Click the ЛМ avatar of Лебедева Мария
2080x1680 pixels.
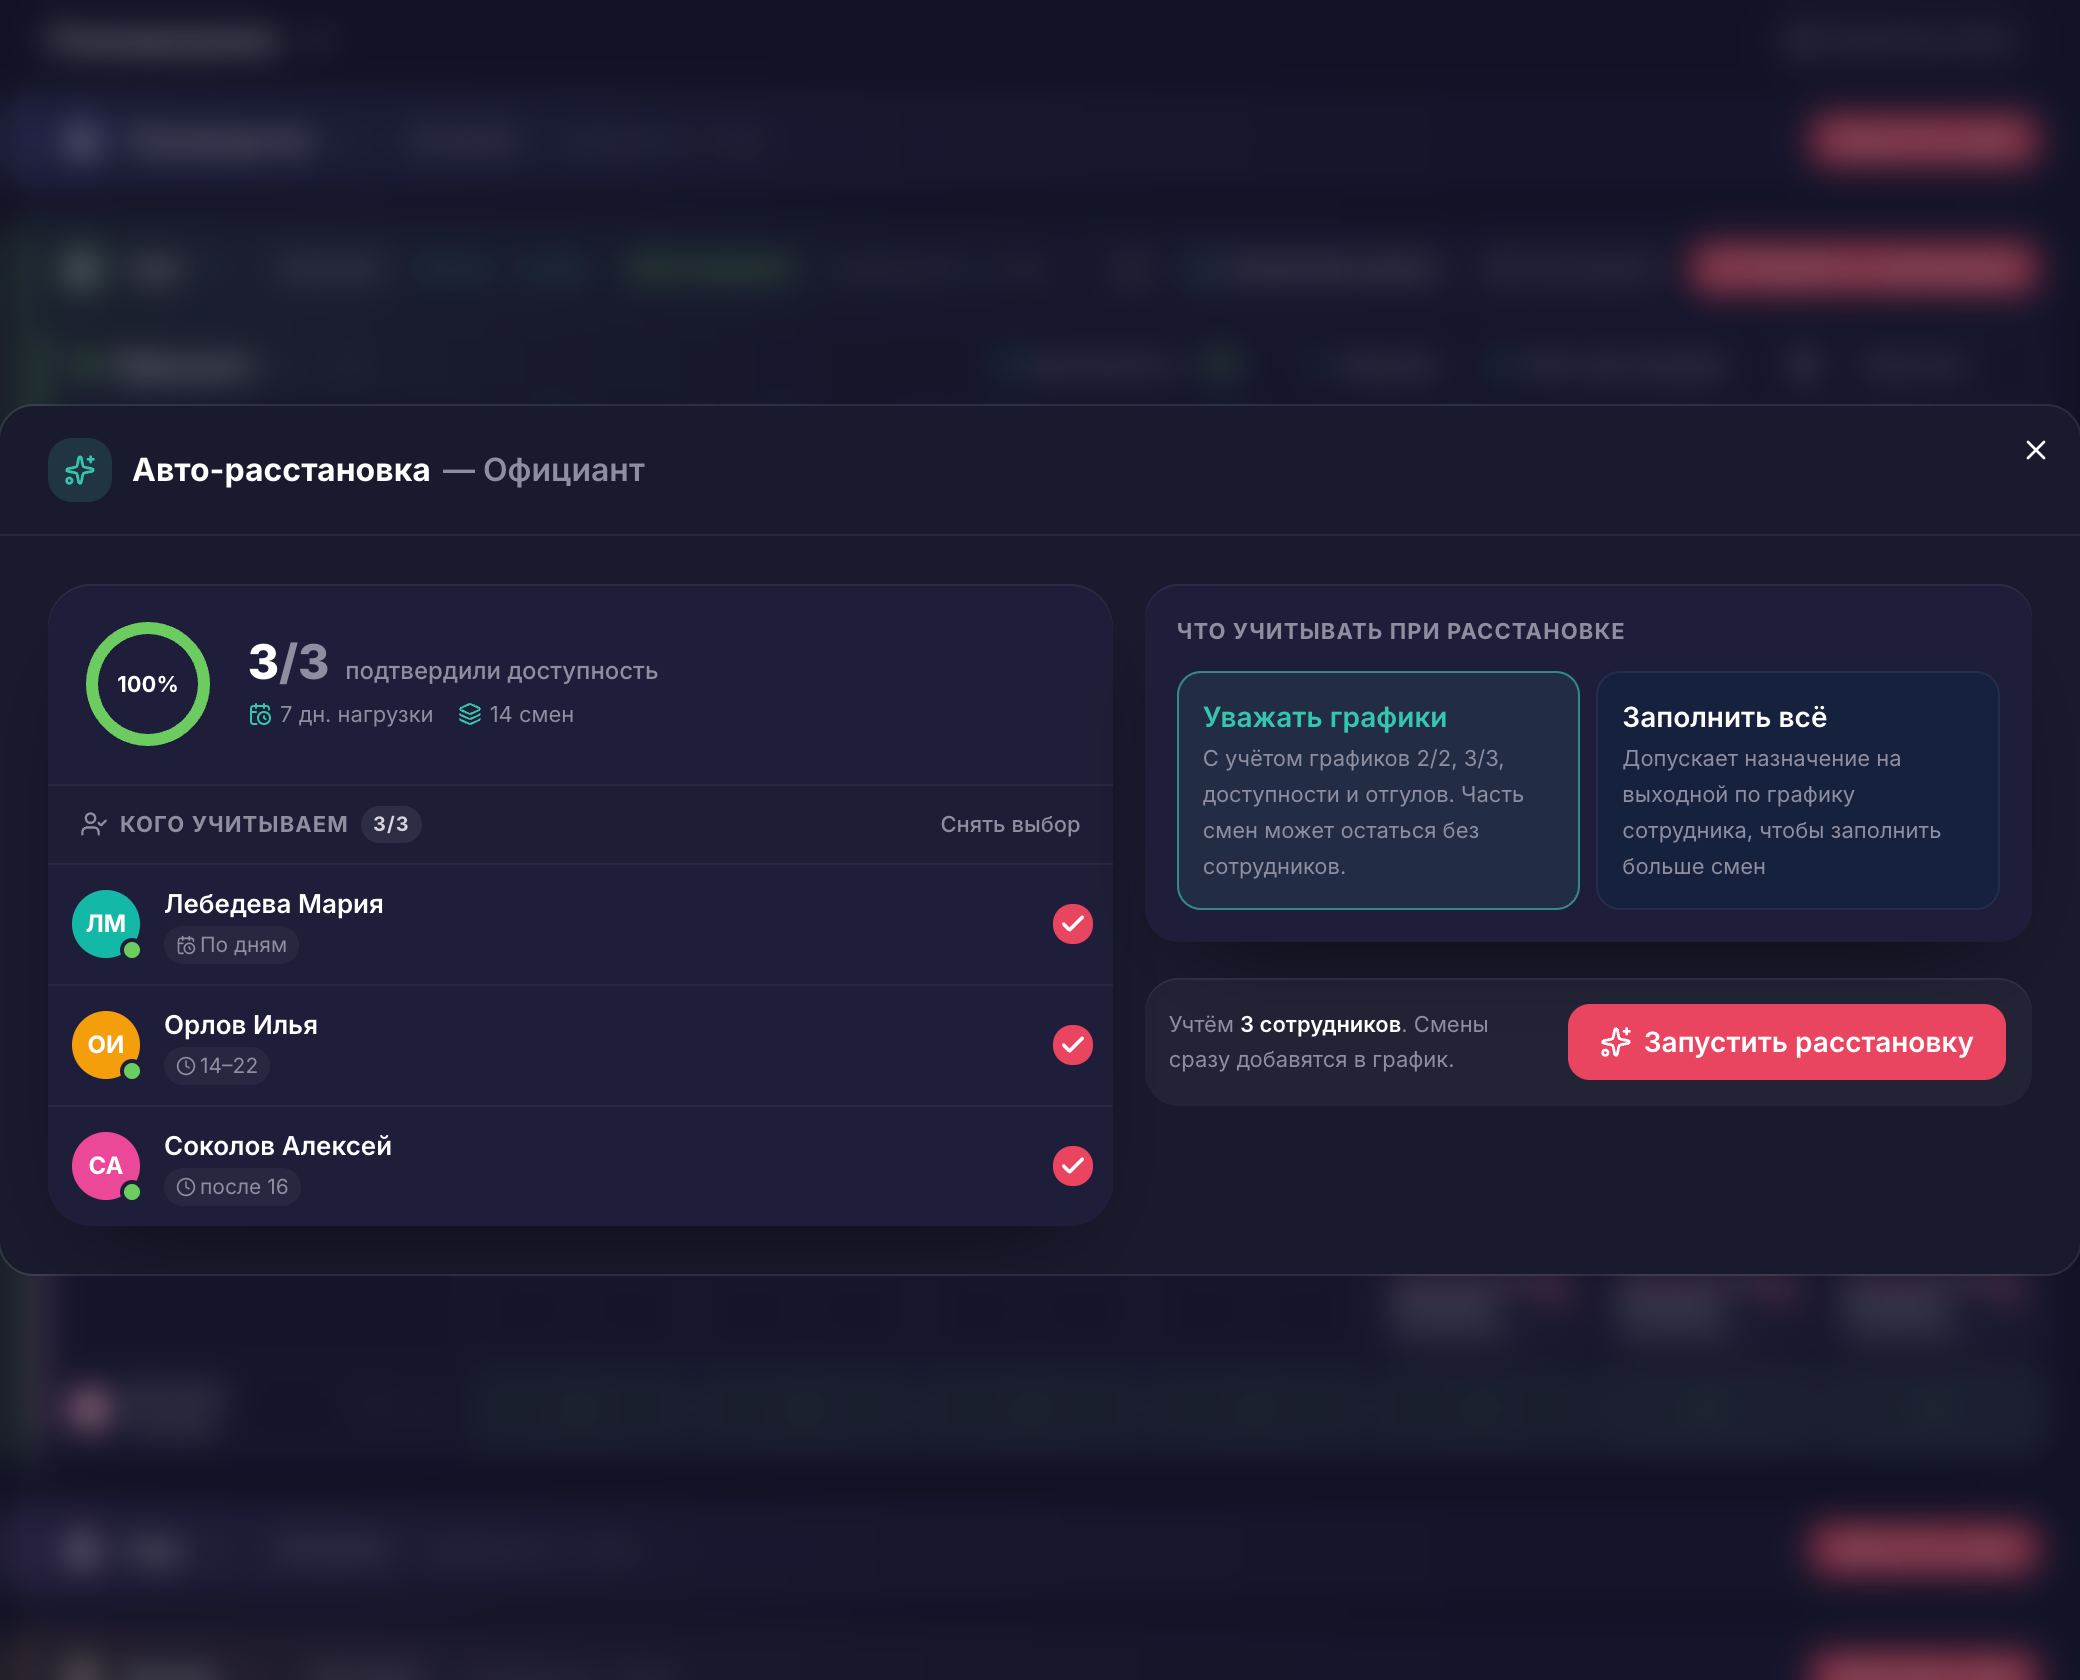pyautogui.click(x=106, y=924)
